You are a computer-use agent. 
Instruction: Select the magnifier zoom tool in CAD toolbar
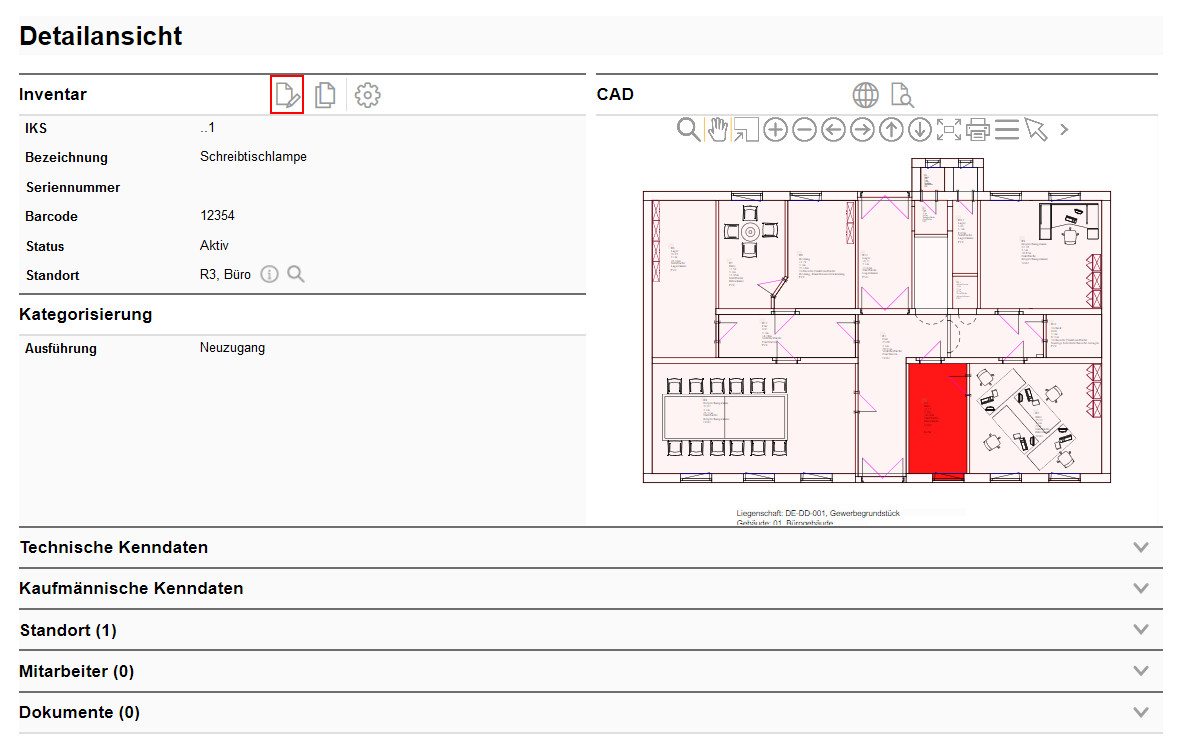tap(688, 129)
